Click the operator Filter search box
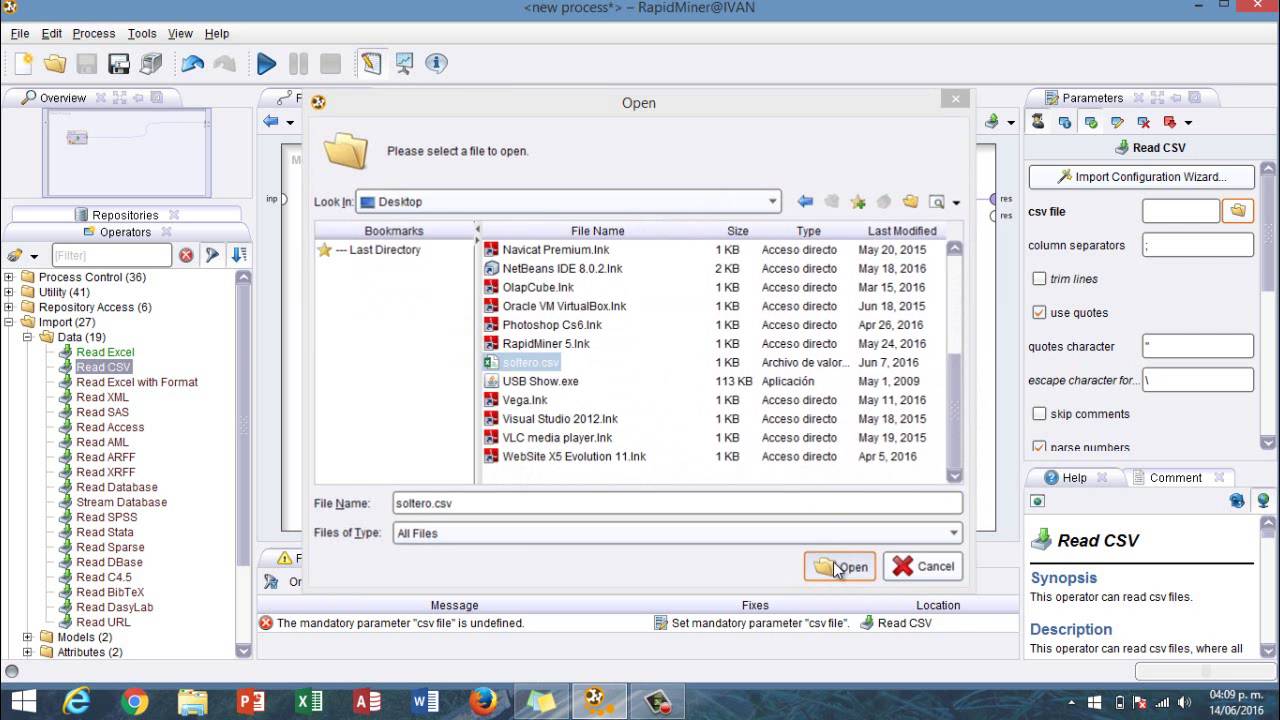The image size is (1280, 720). (x=110, y=256)
